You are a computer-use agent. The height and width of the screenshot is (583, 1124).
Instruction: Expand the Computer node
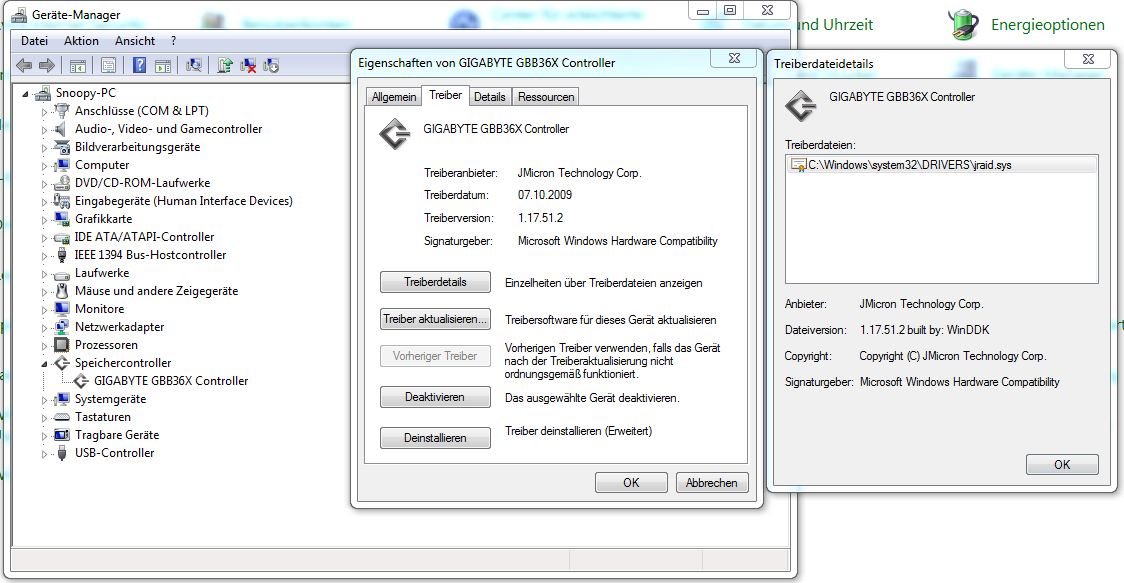44,166
